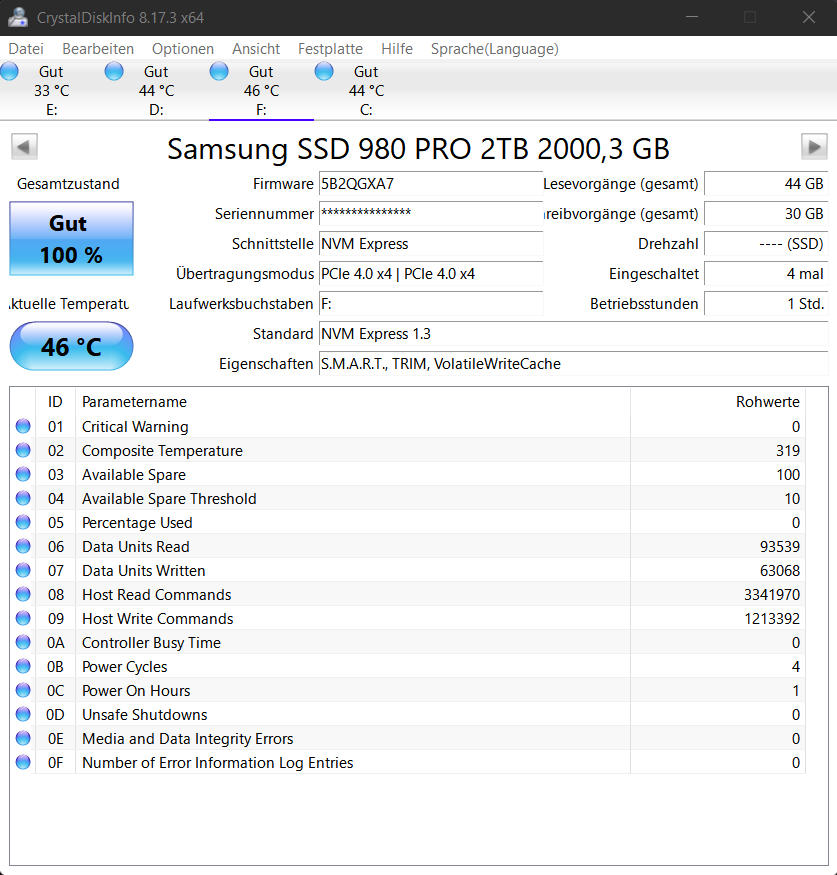Image resolution: width=837 pixels, height=875 pixels.
Task: Open the Ansicht menu
Action: click(x=256, y=49)
